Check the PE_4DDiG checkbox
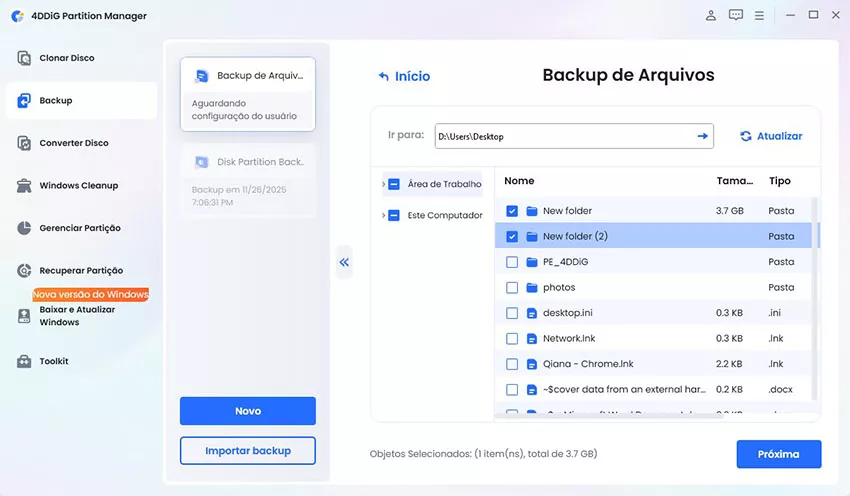The width and height of the screenshot is (850, 496). [512, 262]
